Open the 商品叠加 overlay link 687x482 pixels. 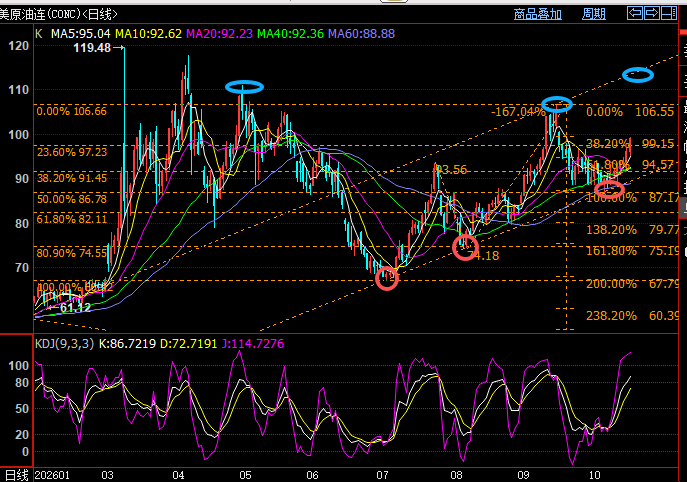[x=538, y=14]
